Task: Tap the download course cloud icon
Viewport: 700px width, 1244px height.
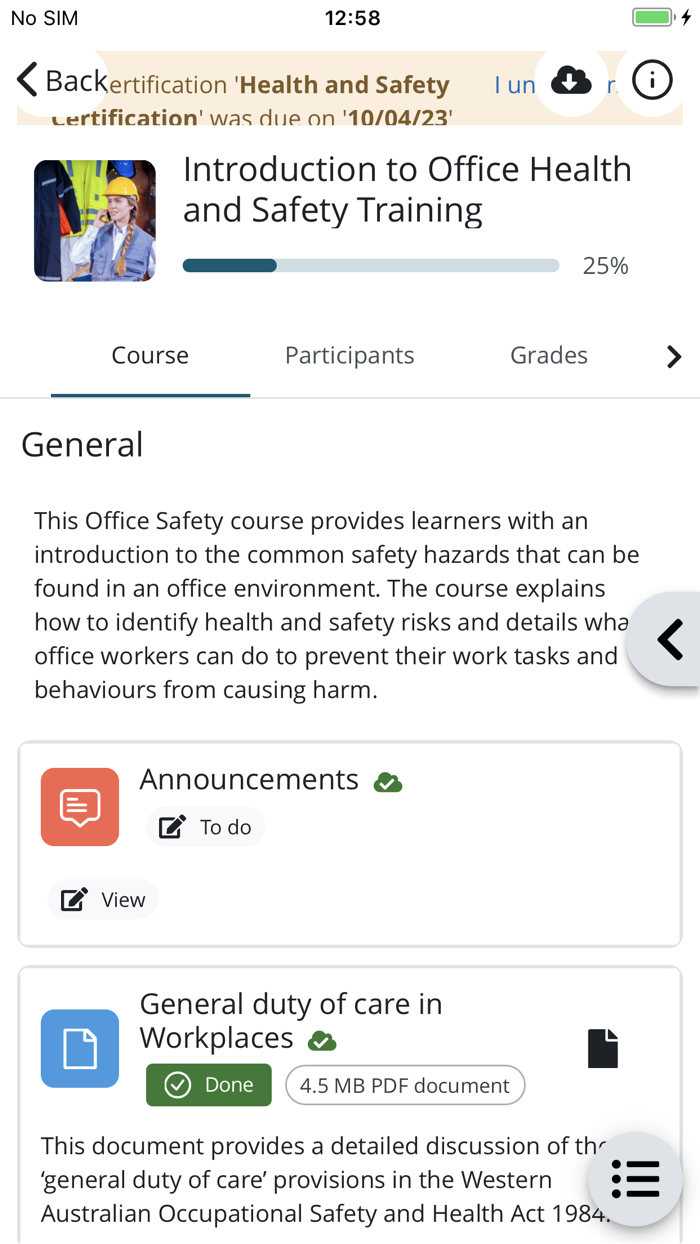Action: pos(570,80)
